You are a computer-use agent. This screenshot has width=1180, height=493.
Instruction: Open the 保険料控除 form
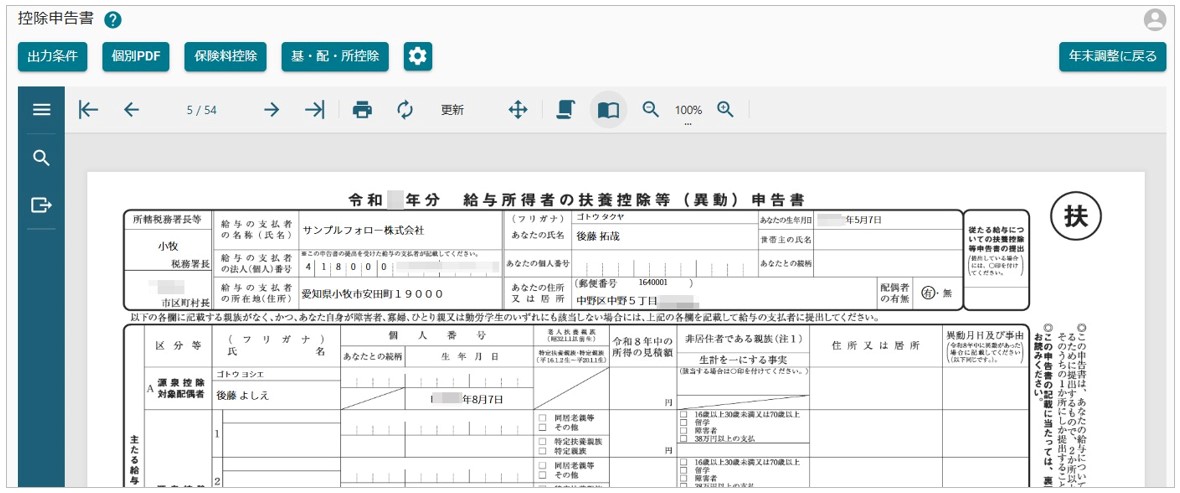225,57
